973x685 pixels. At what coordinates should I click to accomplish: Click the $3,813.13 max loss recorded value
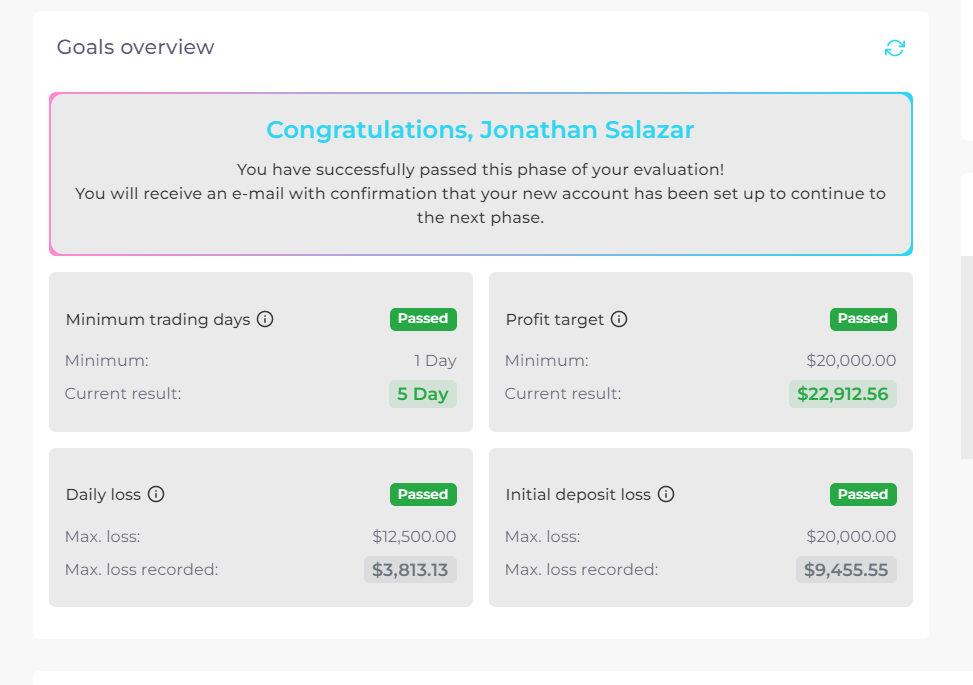410,570
